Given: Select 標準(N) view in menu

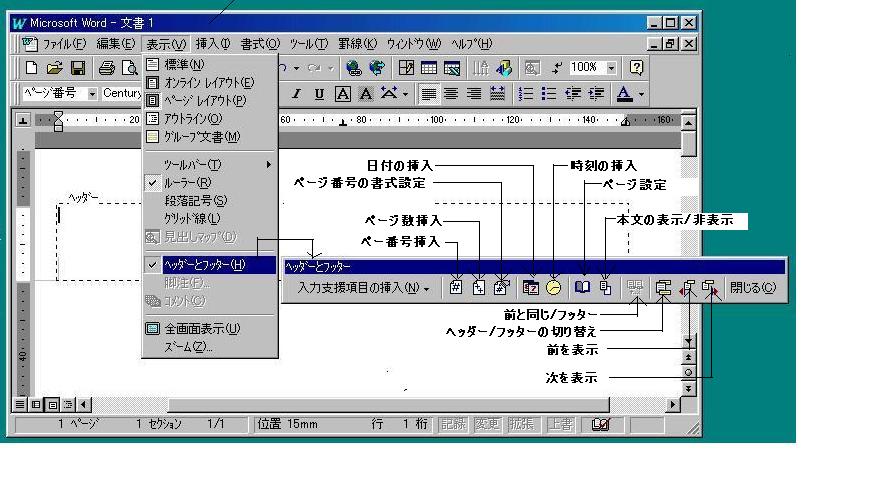Looking at the screenshot, I should click(209, 65).
